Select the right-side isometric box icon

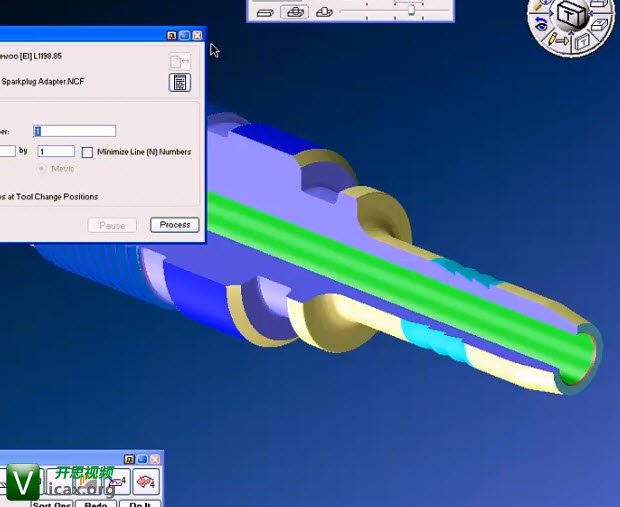[599, 26]
